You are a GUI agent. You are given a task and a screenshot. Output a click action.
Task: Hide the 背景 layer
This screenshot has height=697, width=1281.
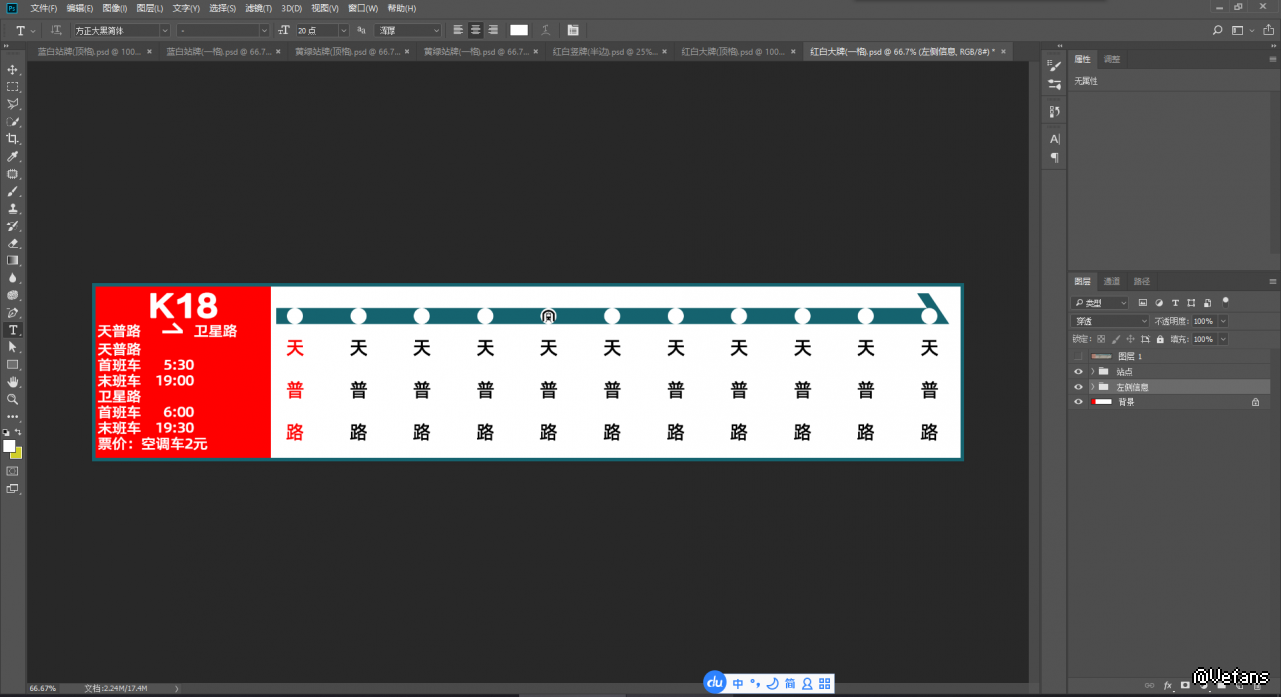click(1078, 402)
